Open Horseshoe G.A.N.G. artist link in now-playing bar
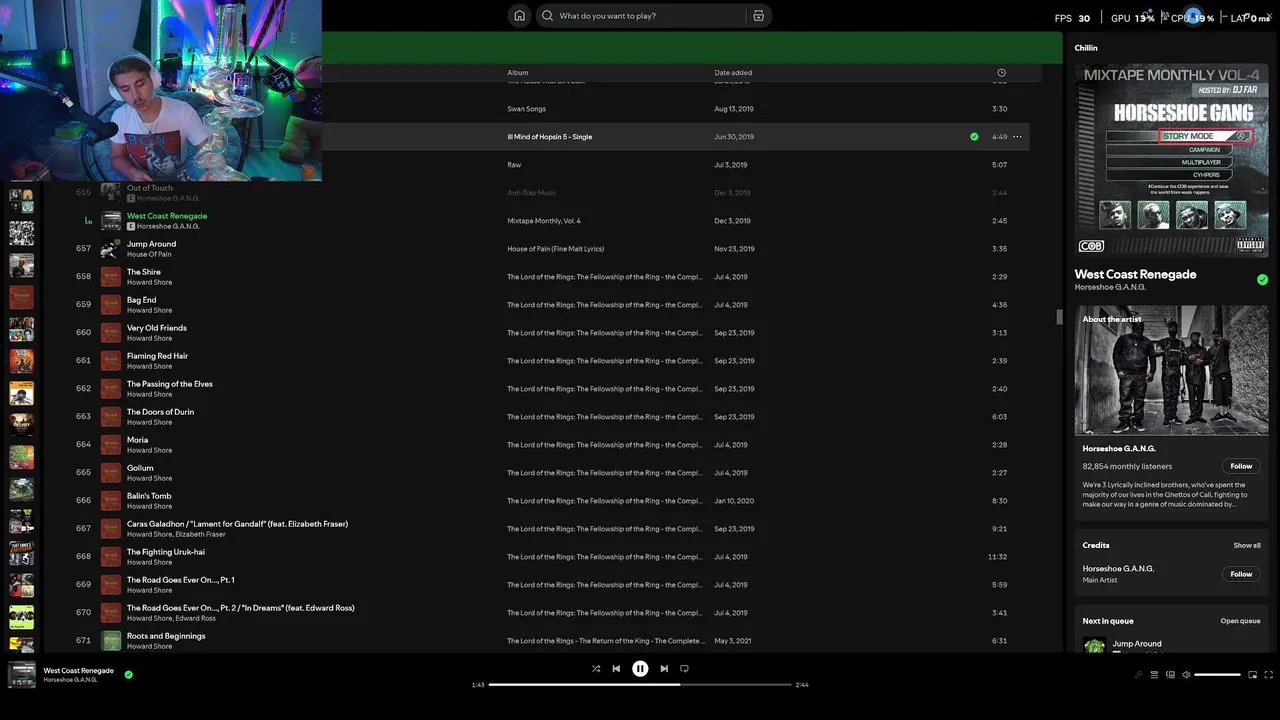Screen dimensions: 1280x720 pos(70,681)
